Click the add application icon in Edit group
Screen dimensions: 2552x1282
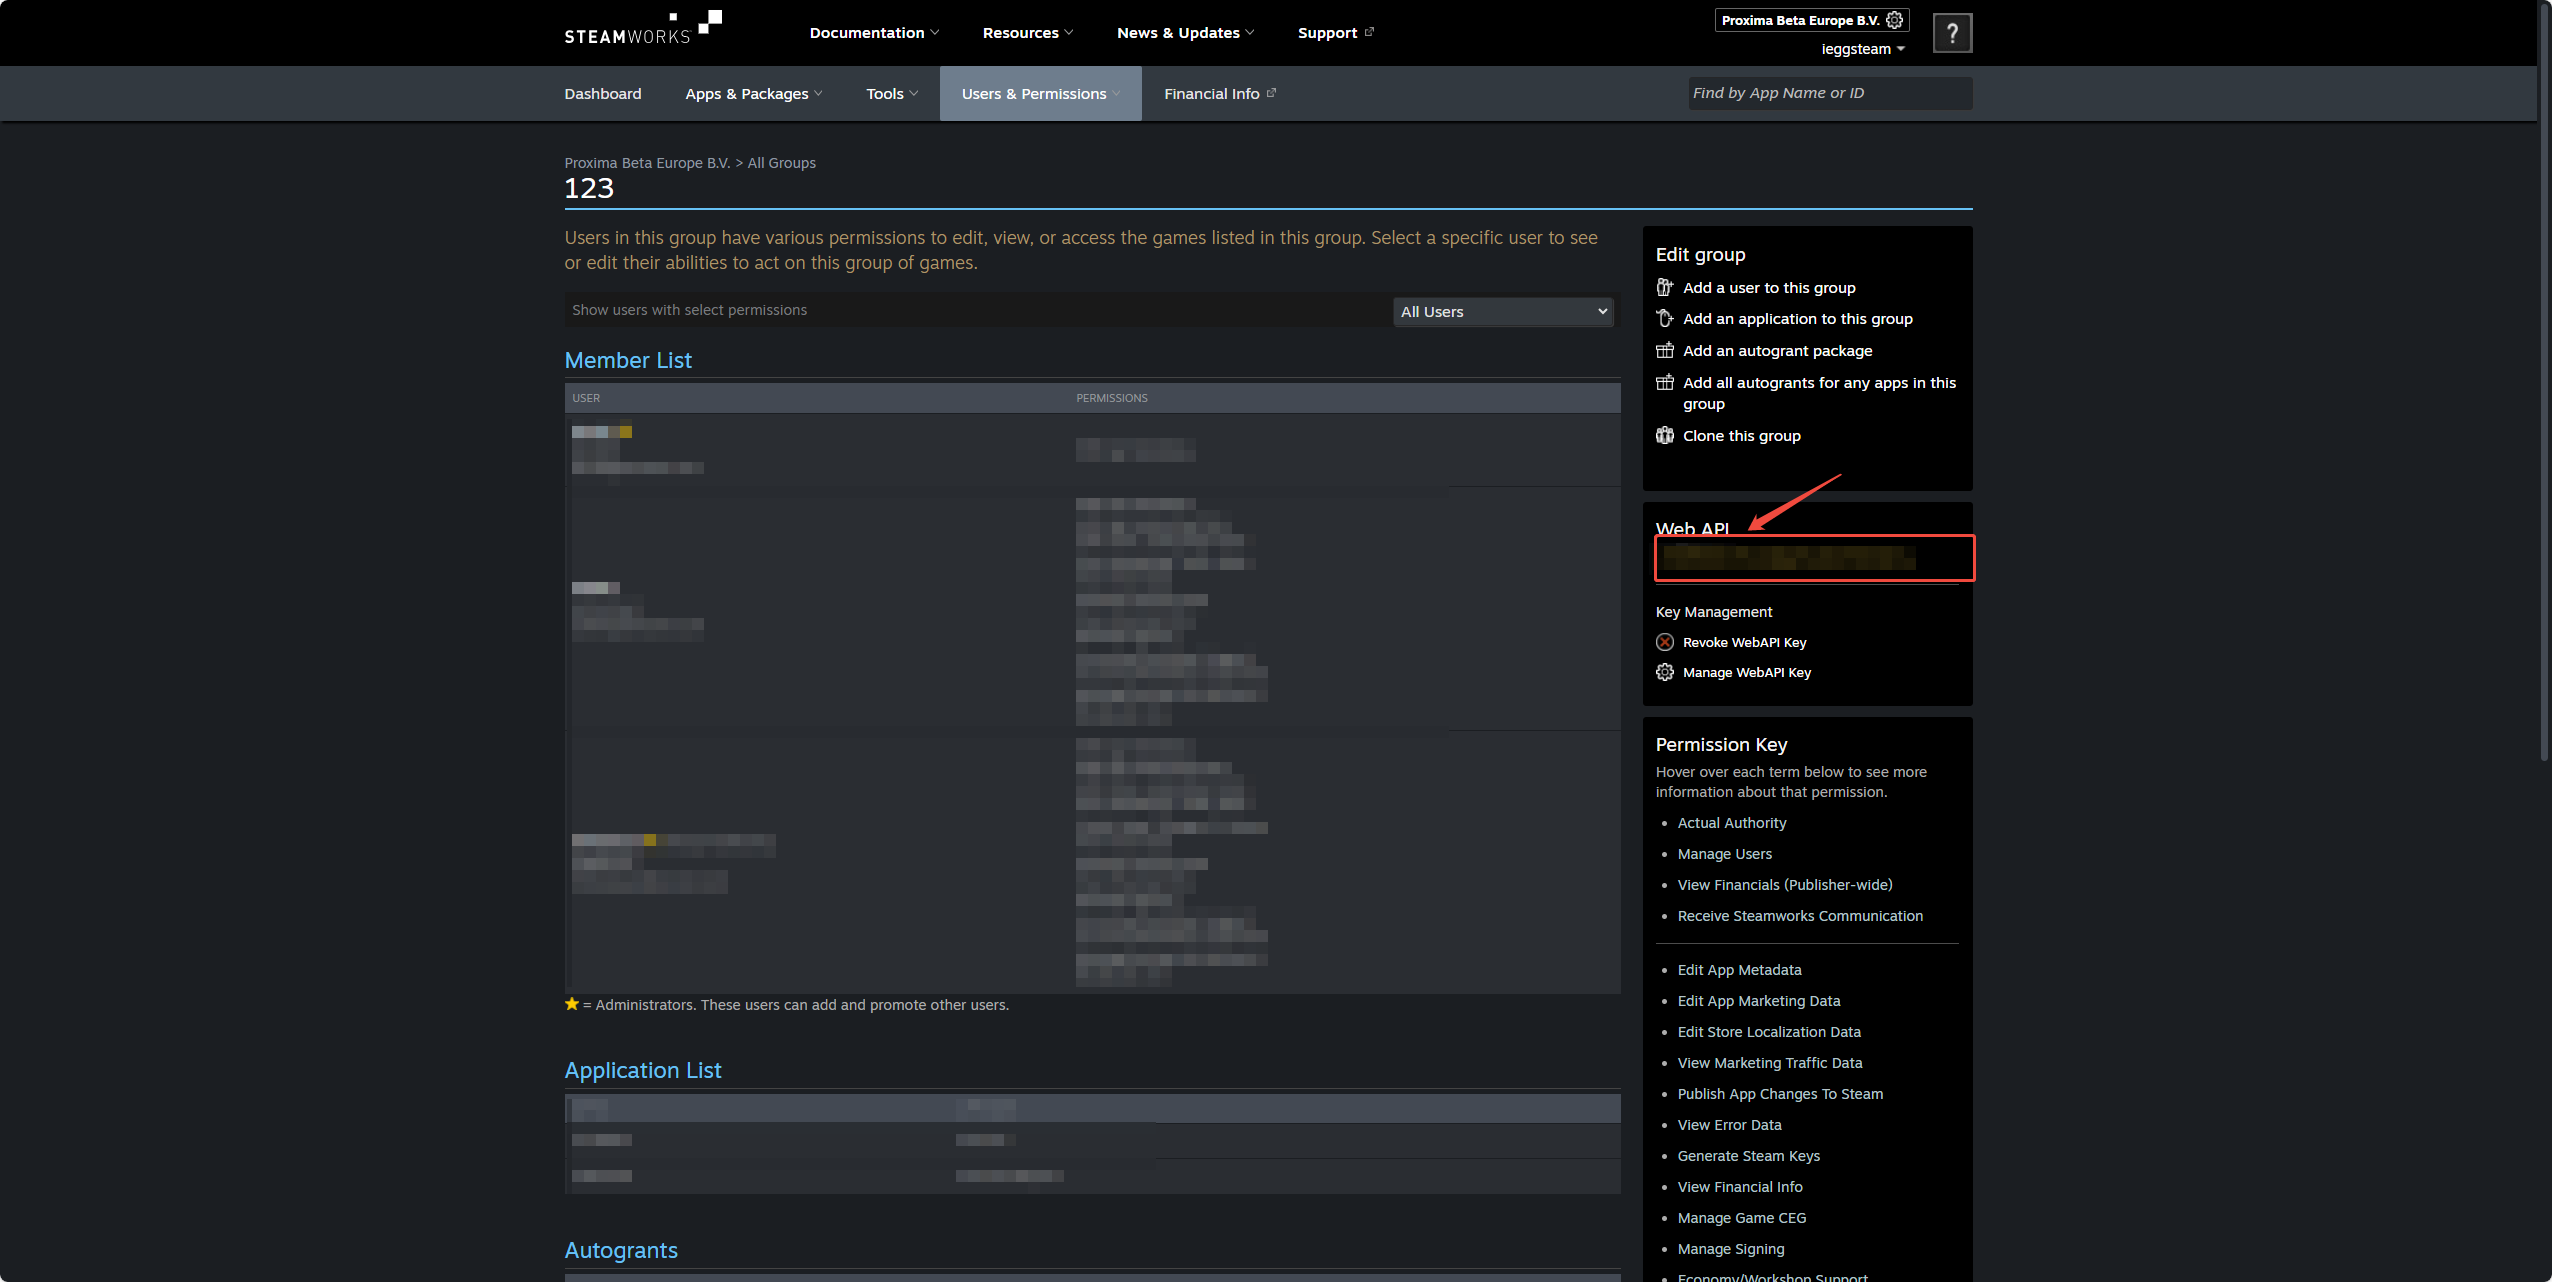pyautogui.click(x=1664, y=319)
